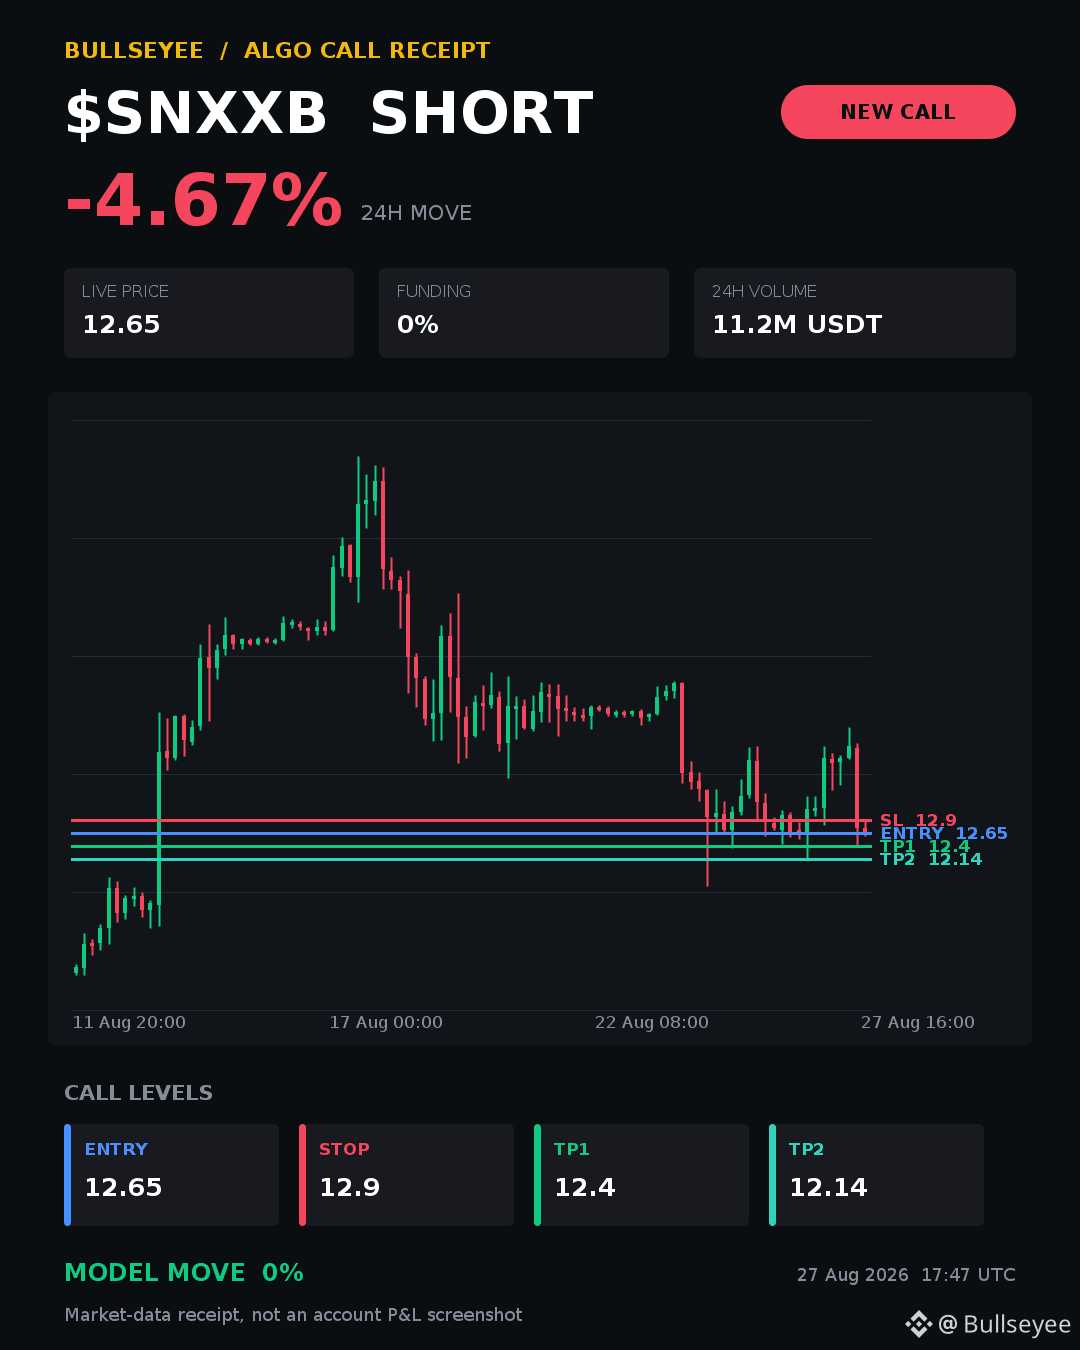Click the SL 12.9 chart line label
The height and width of the screenshot is (1350, 1080).
(918, 820)
